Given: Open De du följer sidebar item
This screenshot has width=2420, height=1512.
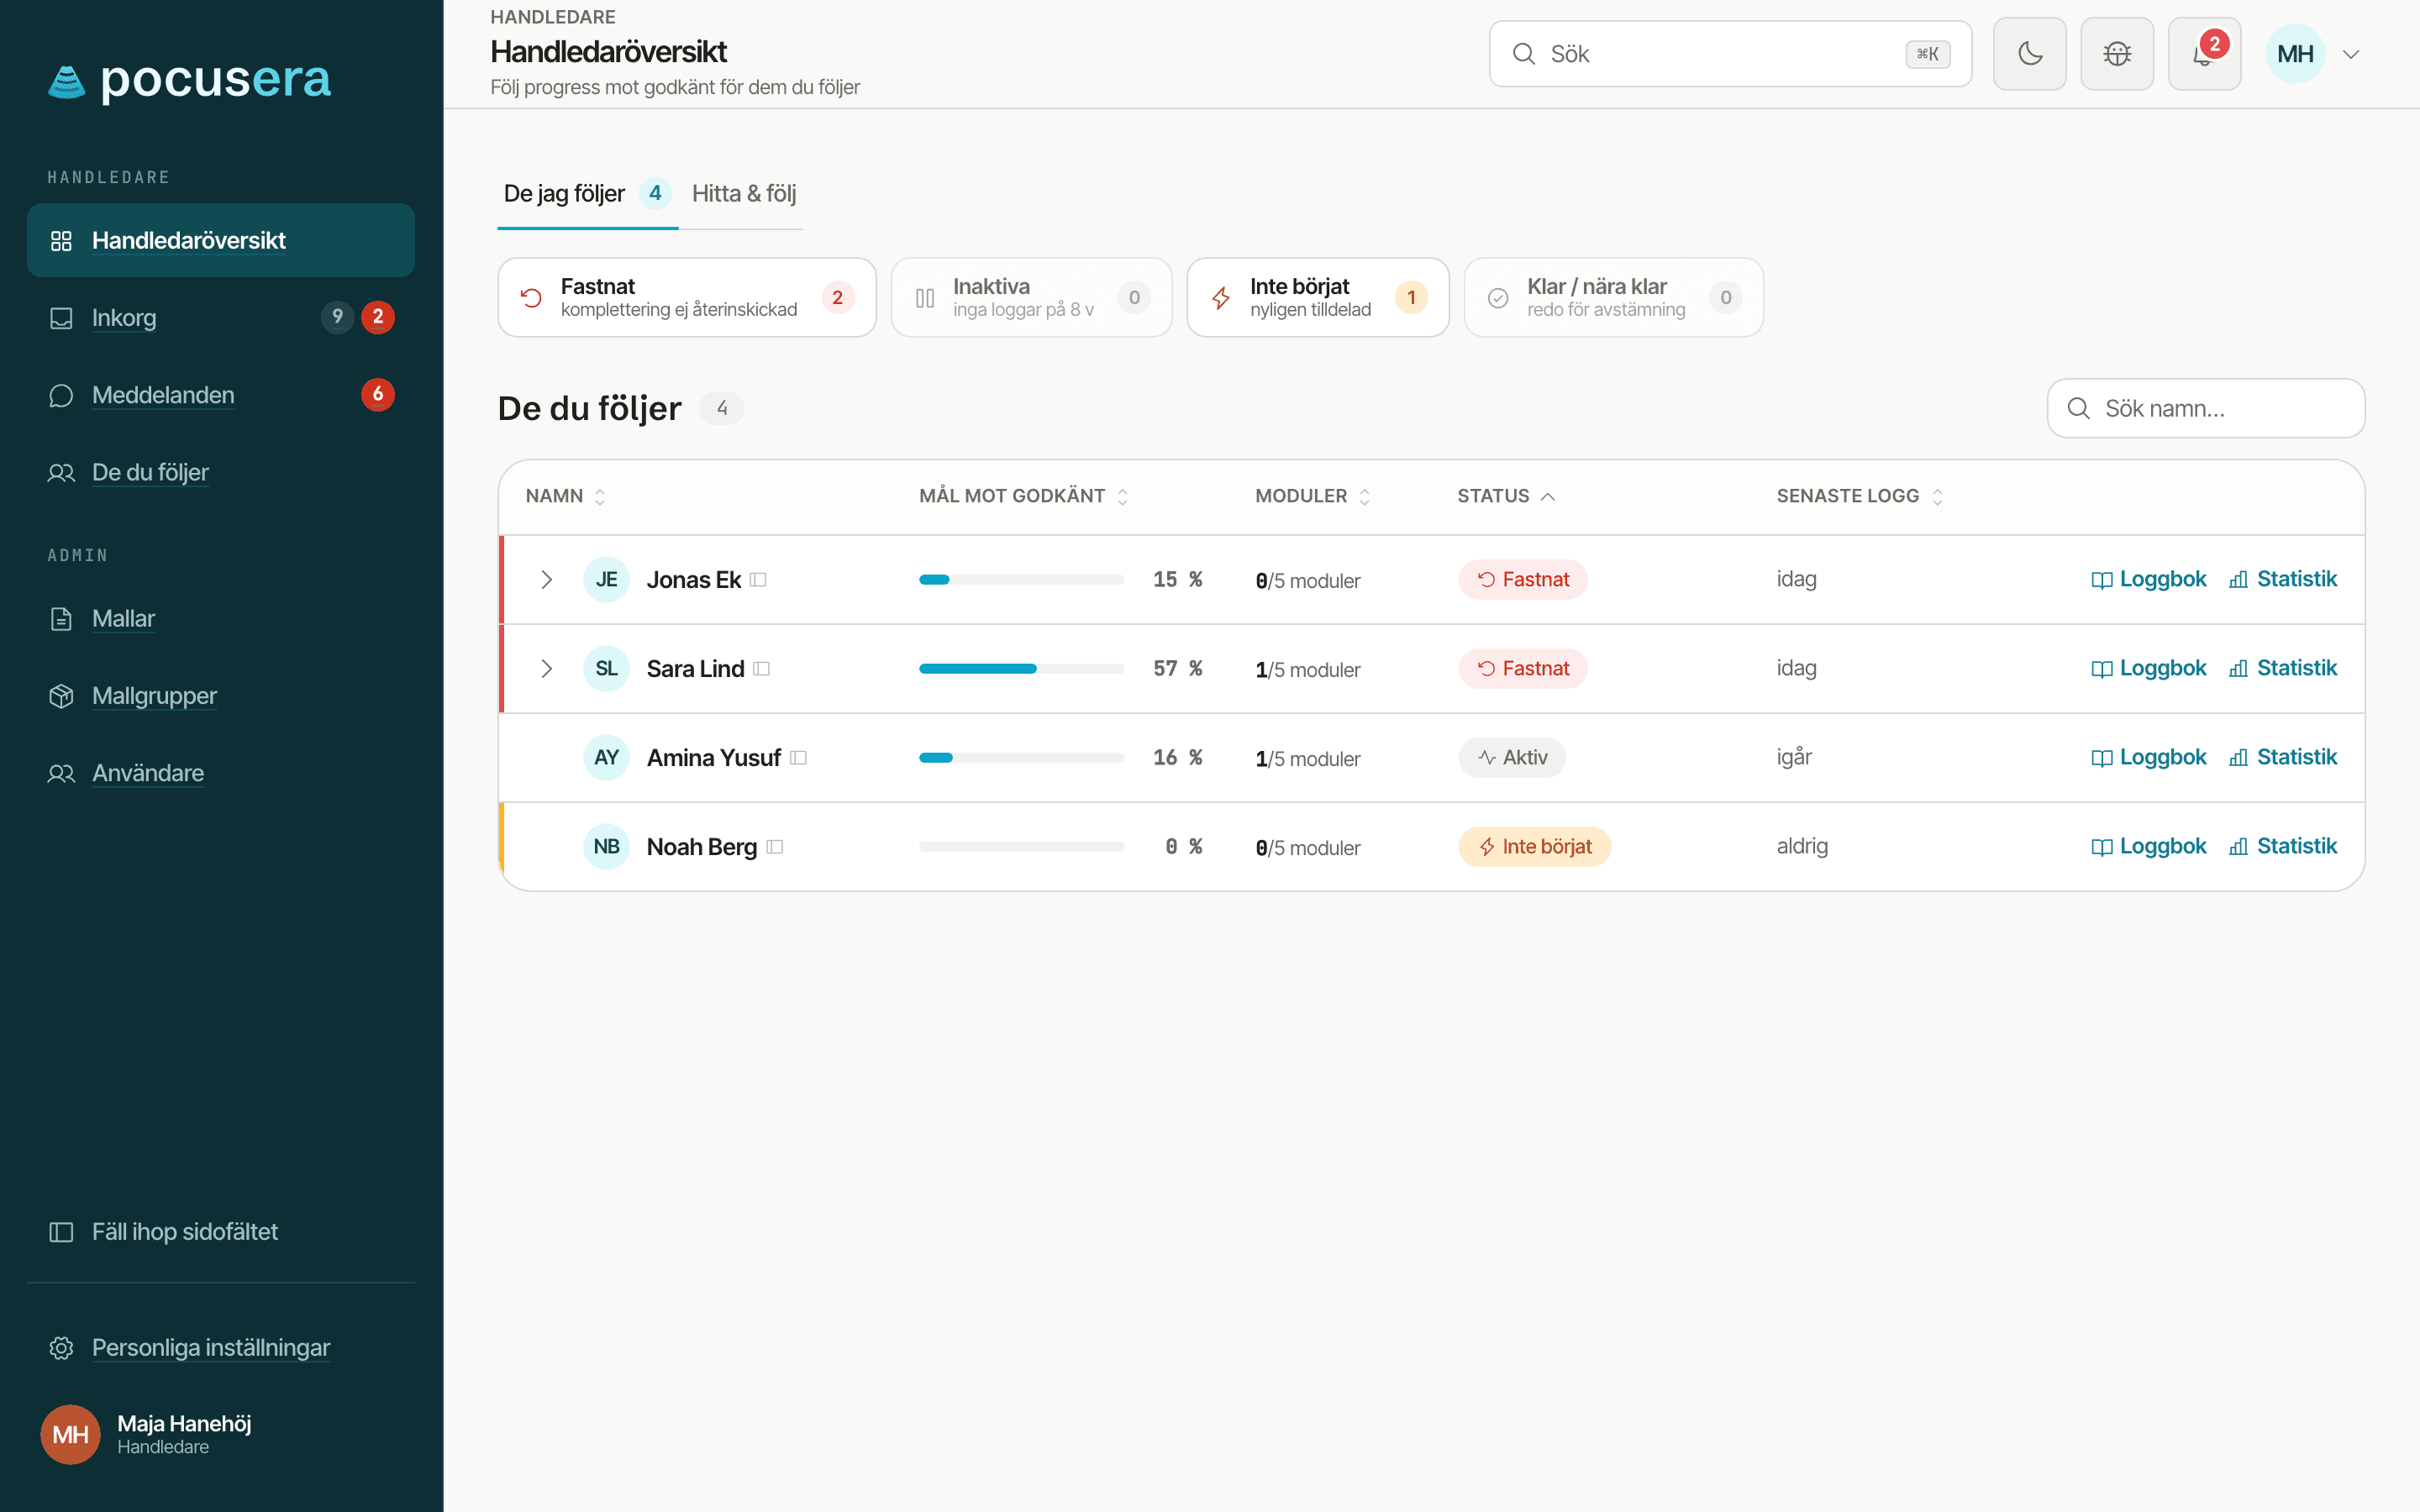Looking at the screenshot, I should click(x=221, y=472).
